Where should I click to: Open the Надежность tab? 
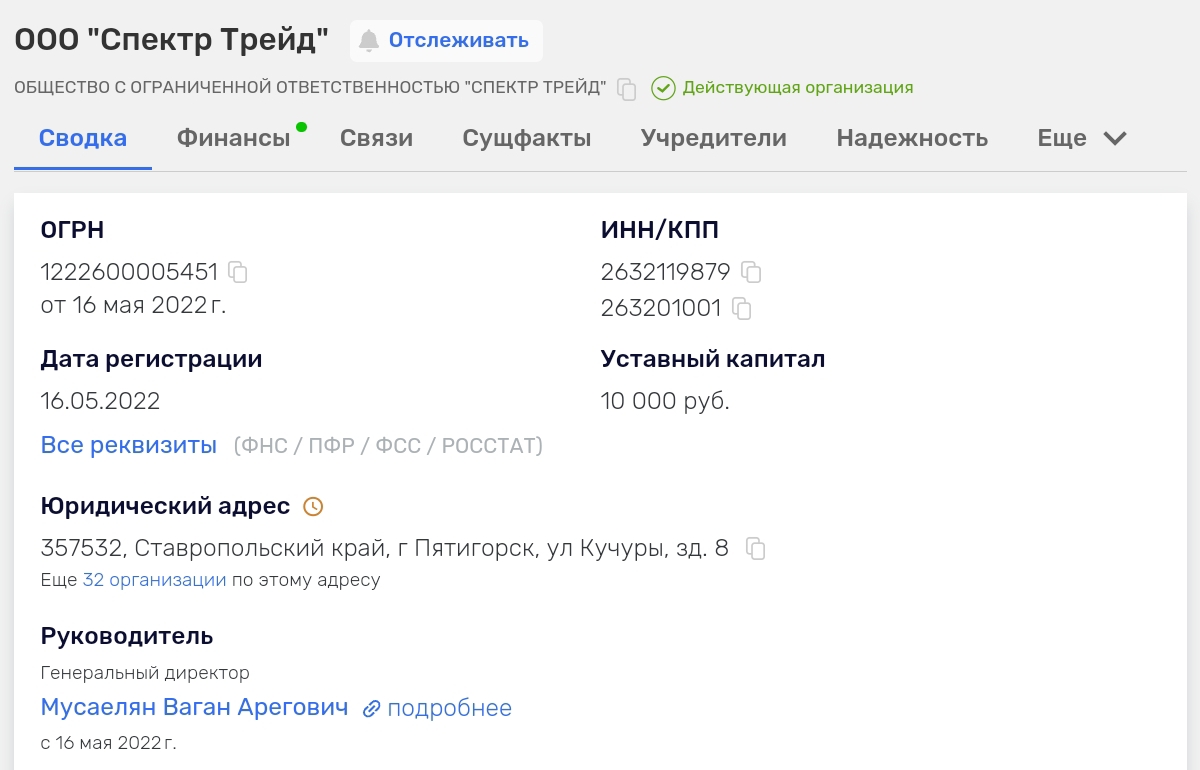[912, 138]
